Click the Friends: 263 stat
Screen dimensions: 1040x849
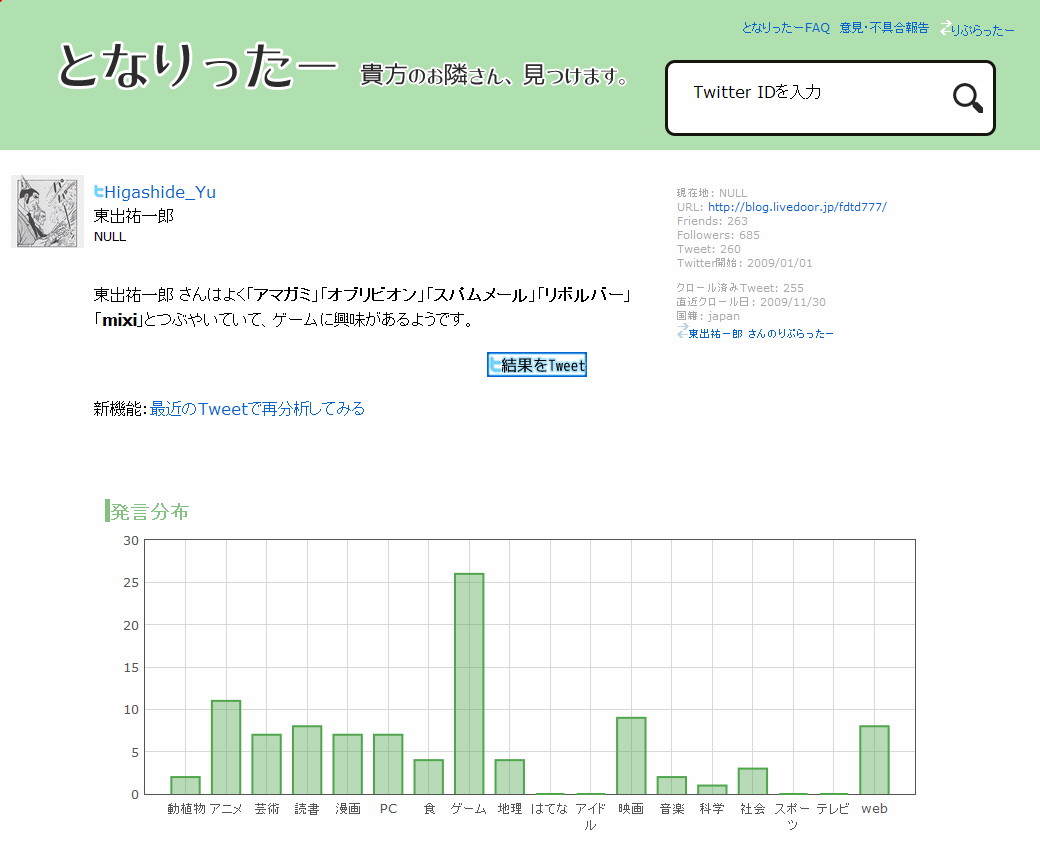tap(712, 221)
